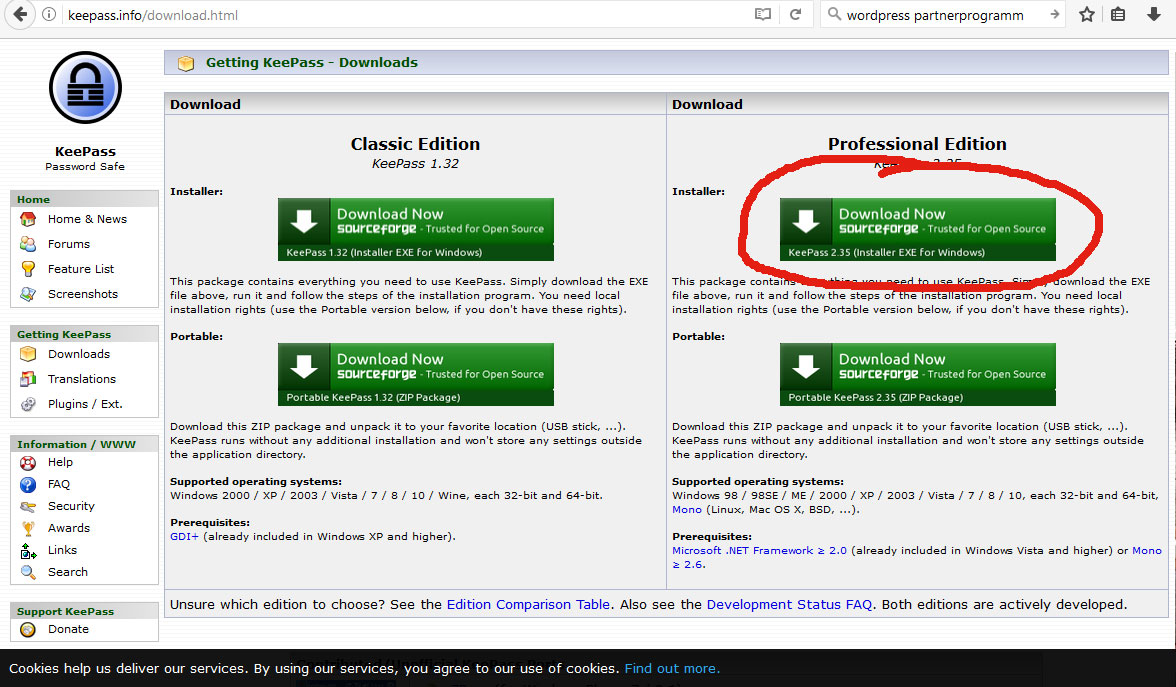The height and width of the screenshot is (687, 1176).
Task: Click the Classic Edition heading
Action: (x=416, y=144)
